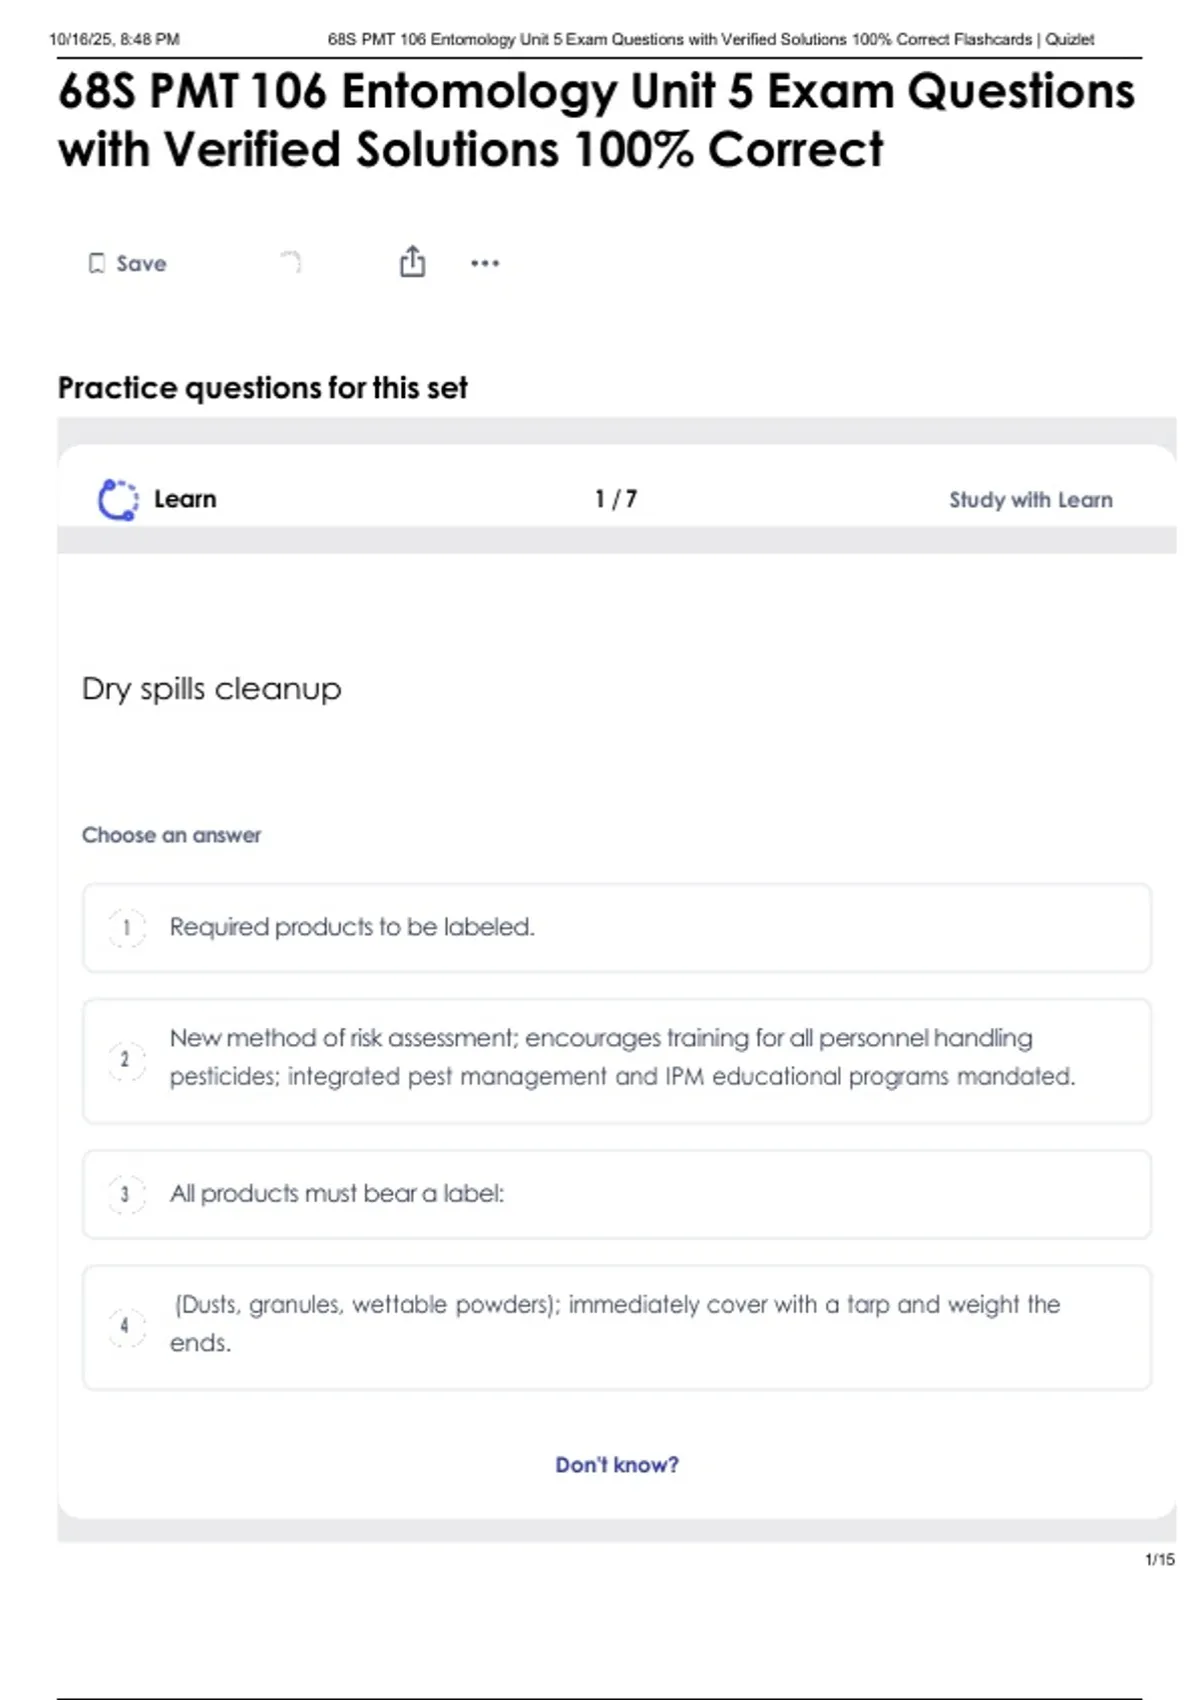
Task: Click the number 3 answer badge
Action: pyautogui.click(x=126, y=1194)
